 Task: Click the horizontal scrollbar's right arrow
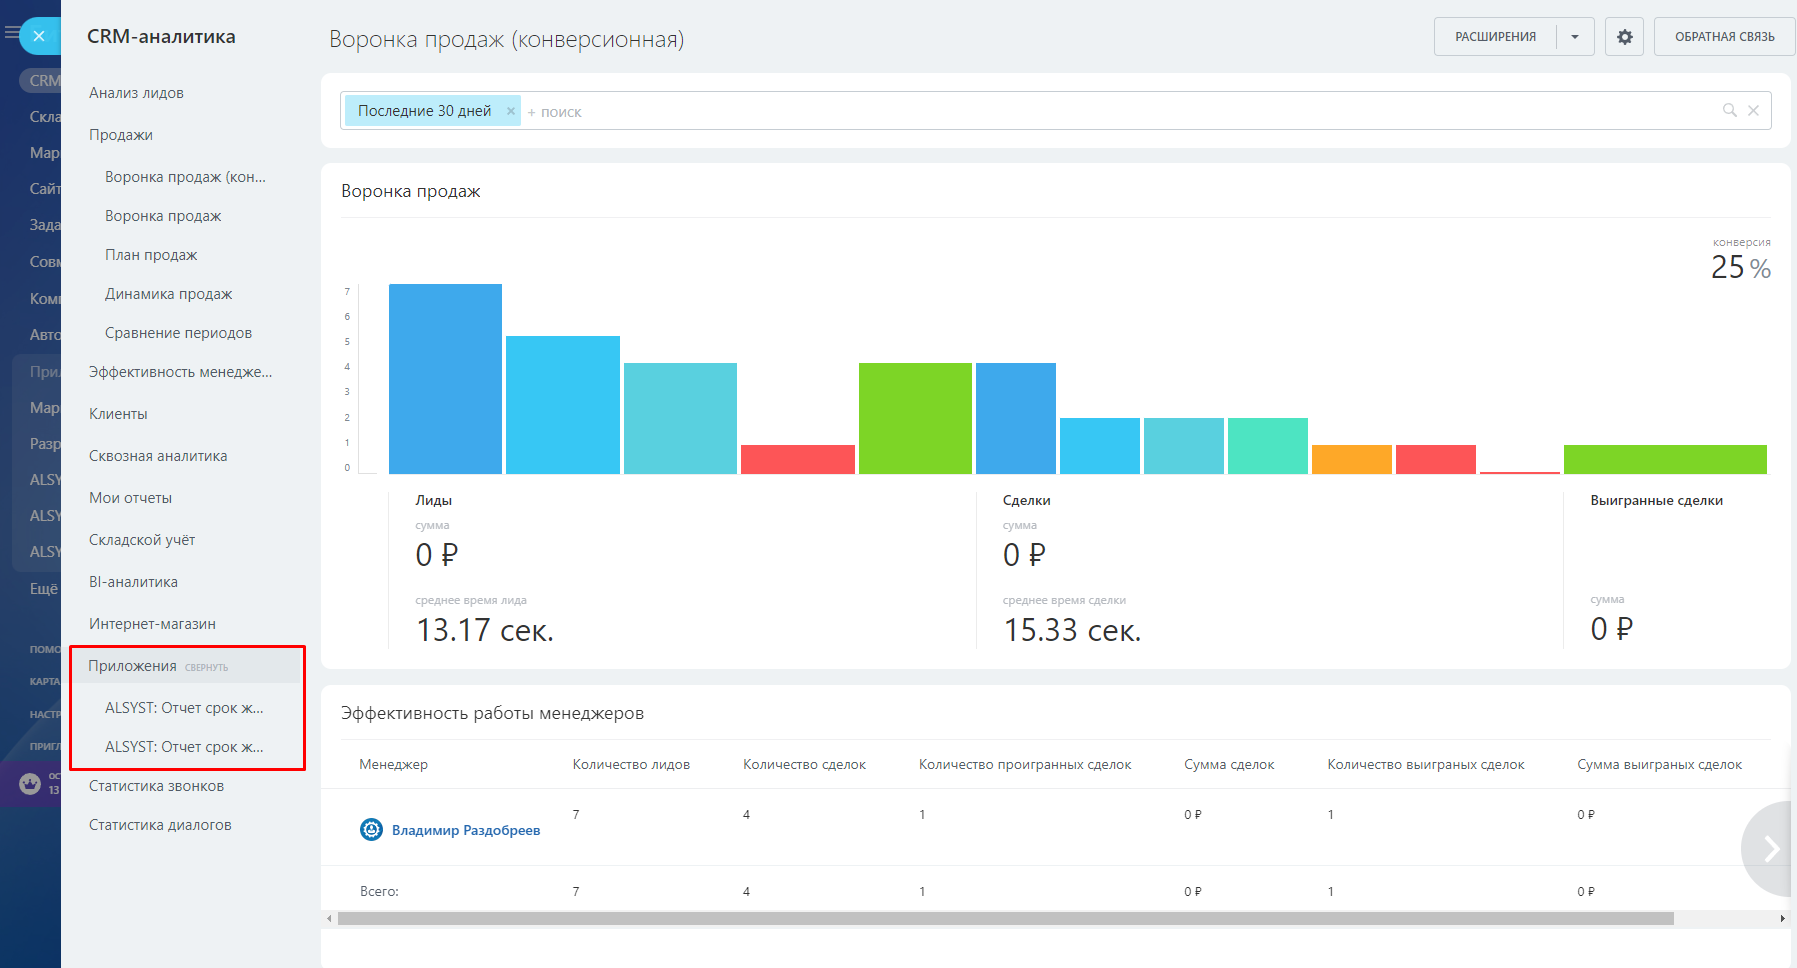[x=1781, y=918]
